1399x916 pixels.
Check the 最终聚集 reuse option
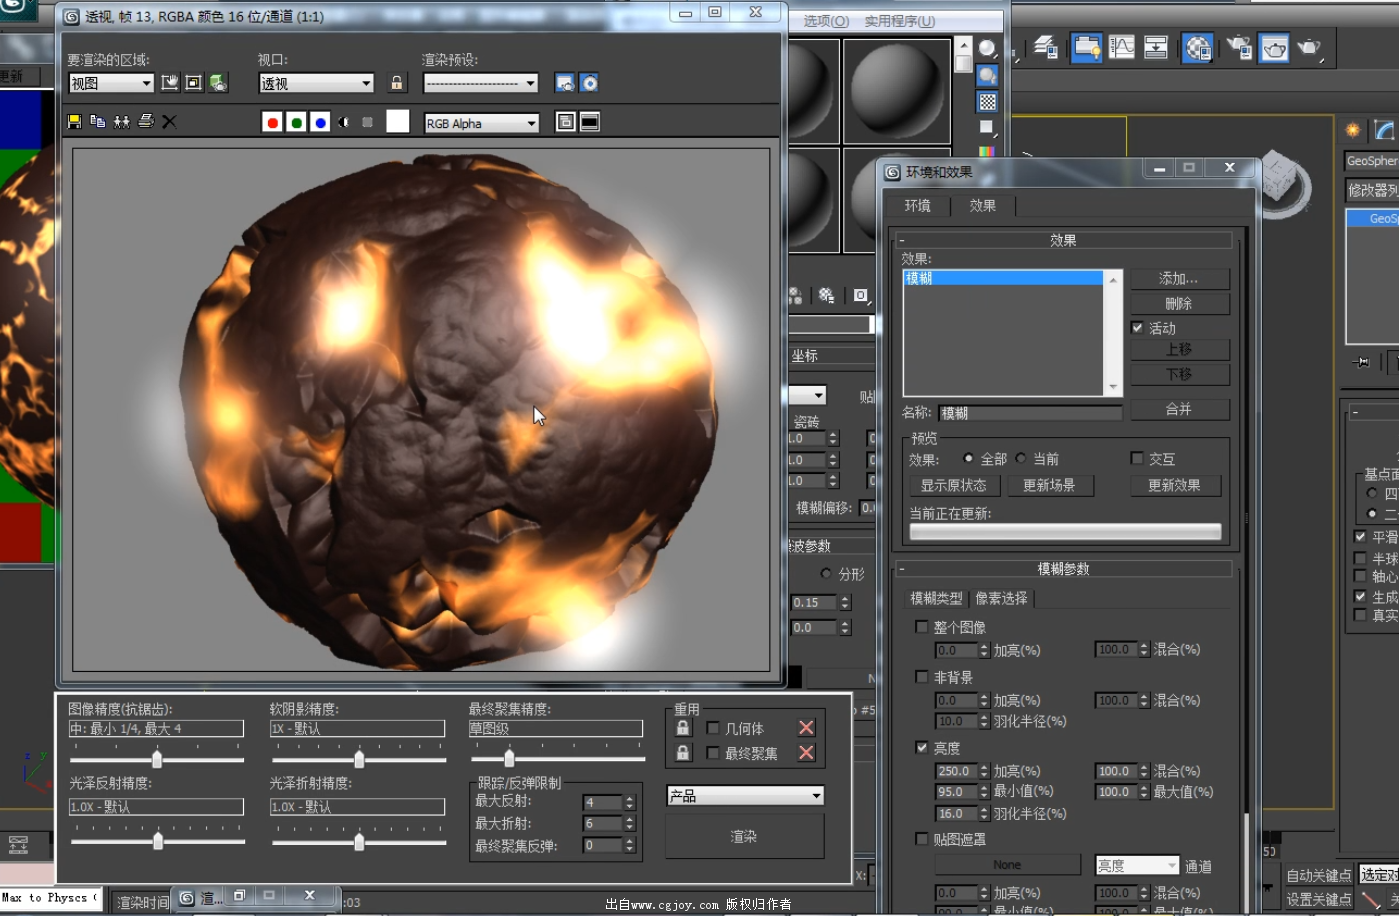(x=713, y=753)
